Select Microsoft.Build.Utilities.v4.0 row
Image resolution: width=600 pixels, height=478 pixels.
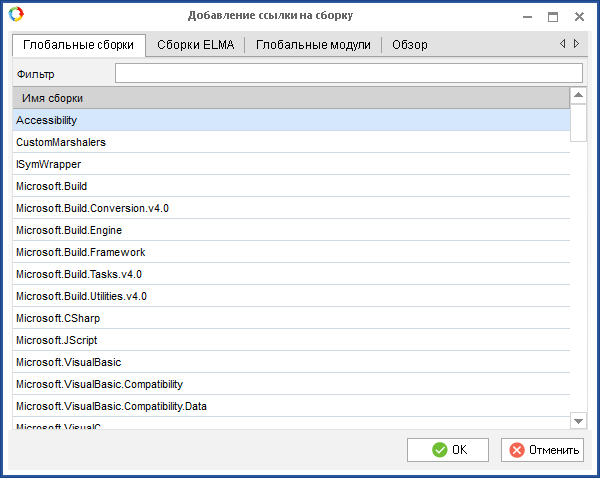coord(291,296)
